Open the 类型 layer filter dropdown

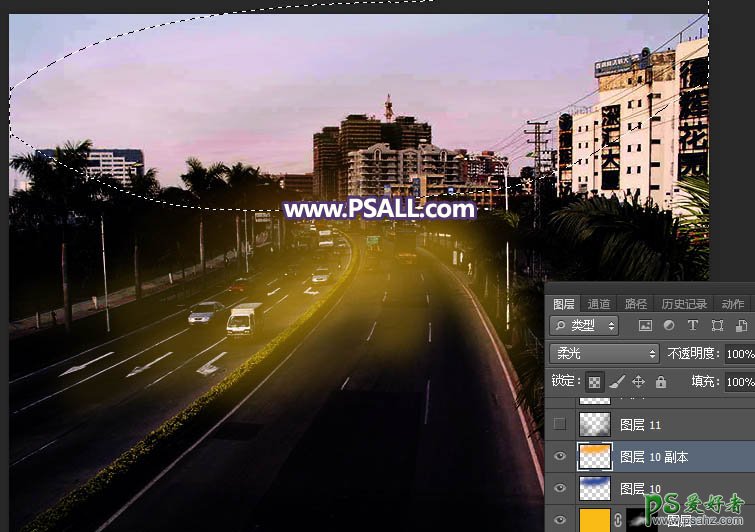pyautogui.click(x=585, y=326)
